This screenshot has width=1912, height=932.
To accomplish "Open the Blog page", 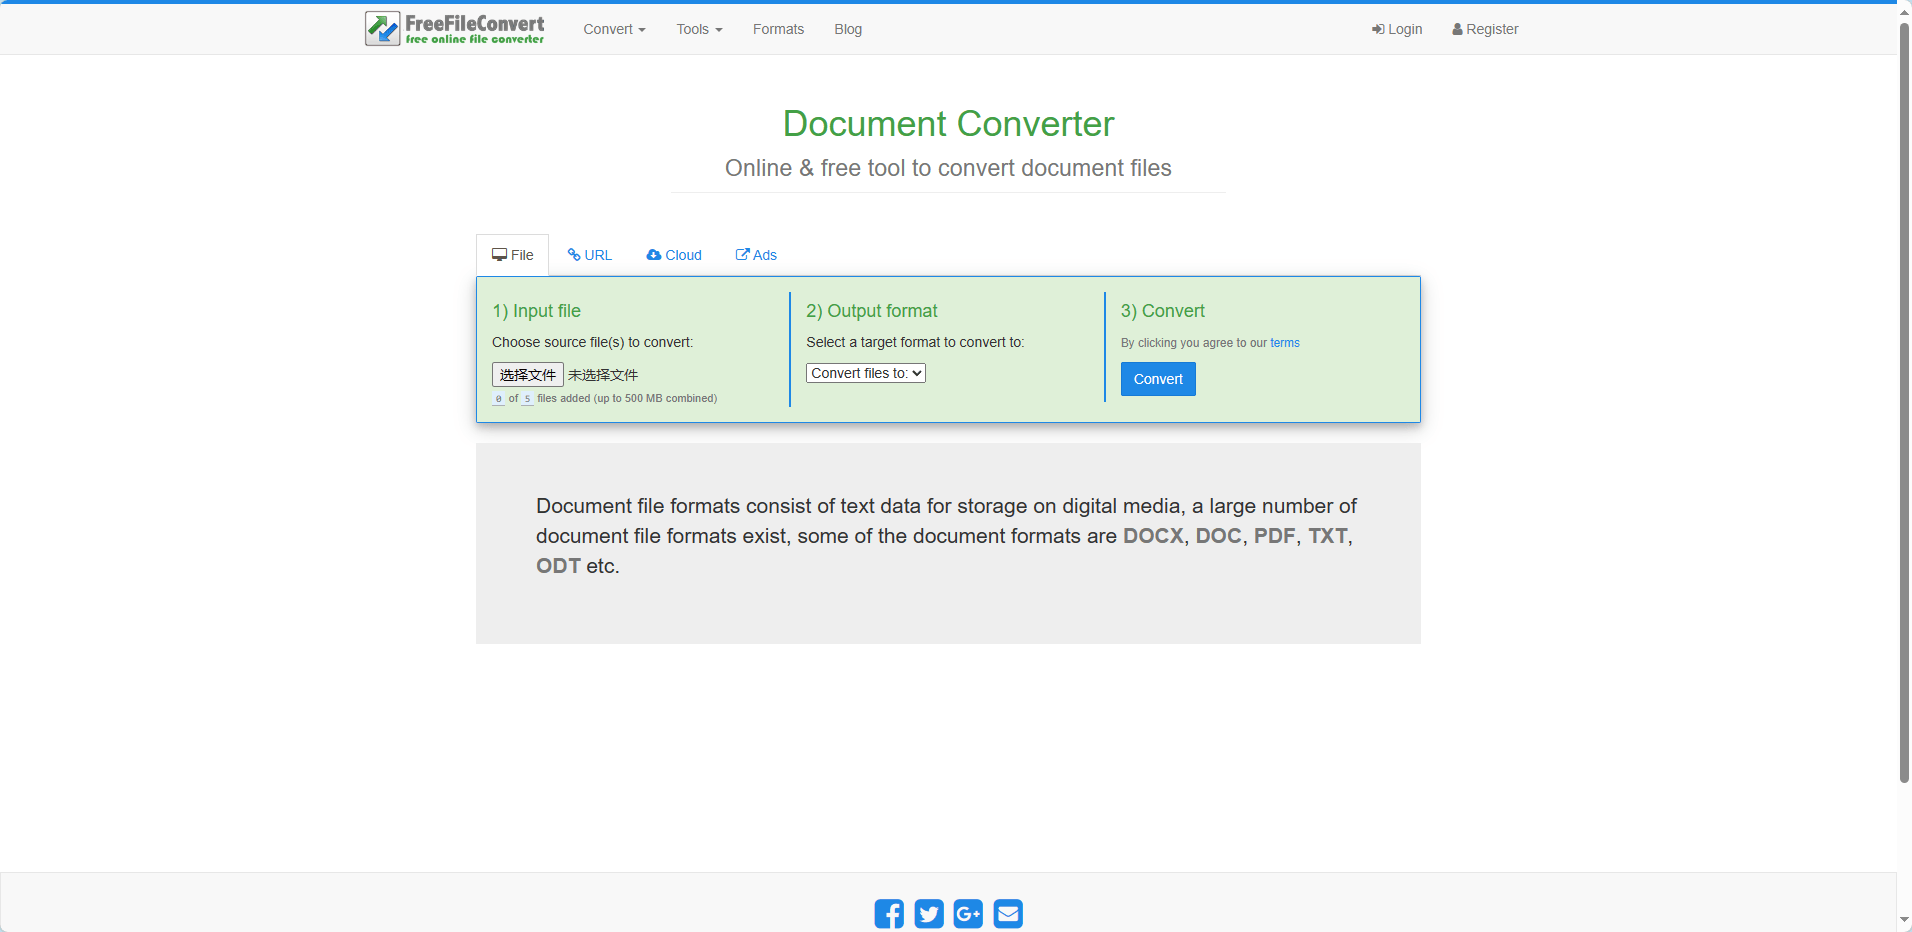I will pyautogui.click(x=848, y=29).
